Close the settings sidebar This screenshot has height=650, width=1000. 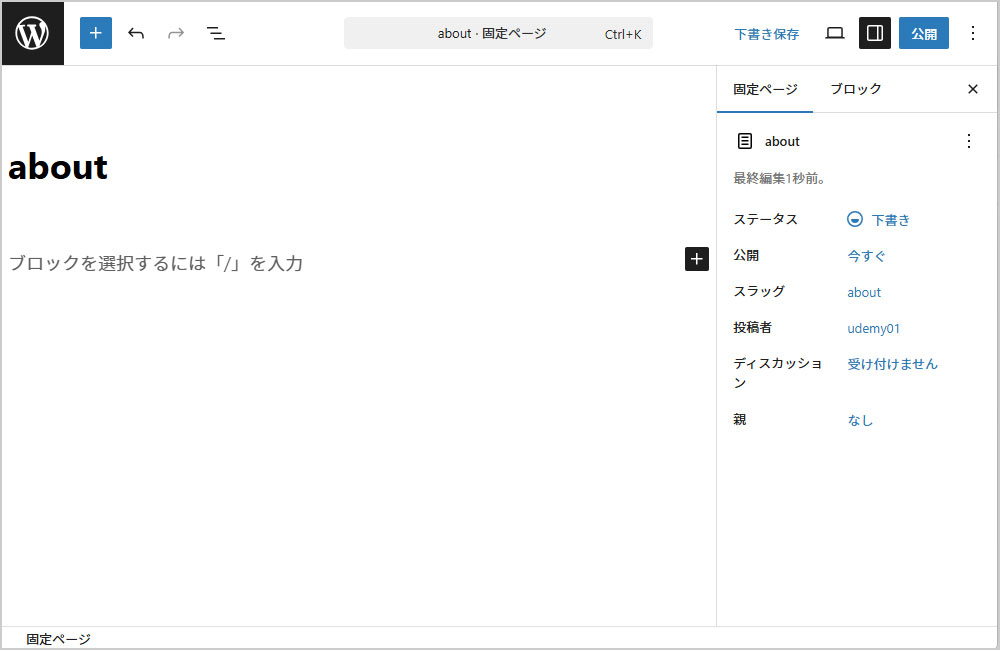(973, 89)
